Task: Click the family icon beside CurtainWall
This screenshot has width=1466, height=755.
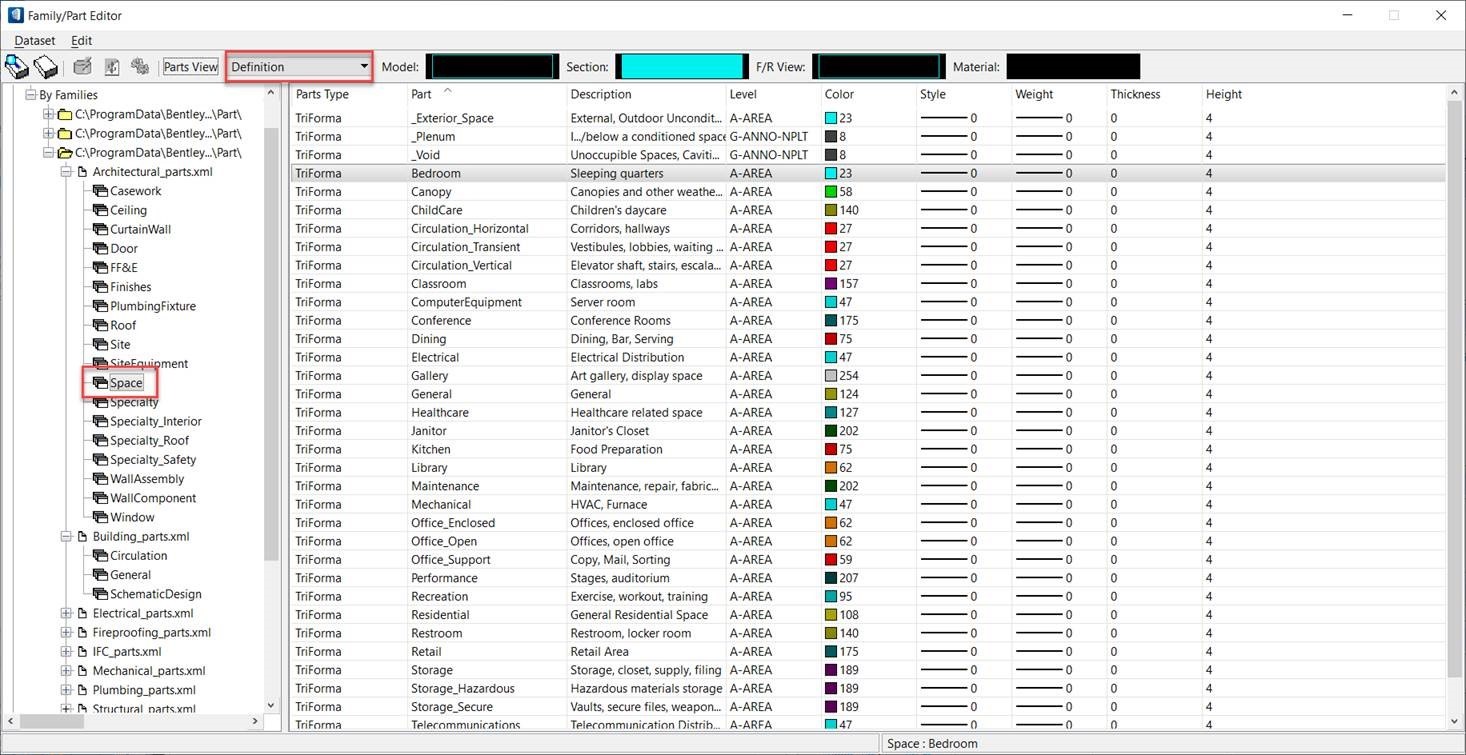Action: coord(100,229)
